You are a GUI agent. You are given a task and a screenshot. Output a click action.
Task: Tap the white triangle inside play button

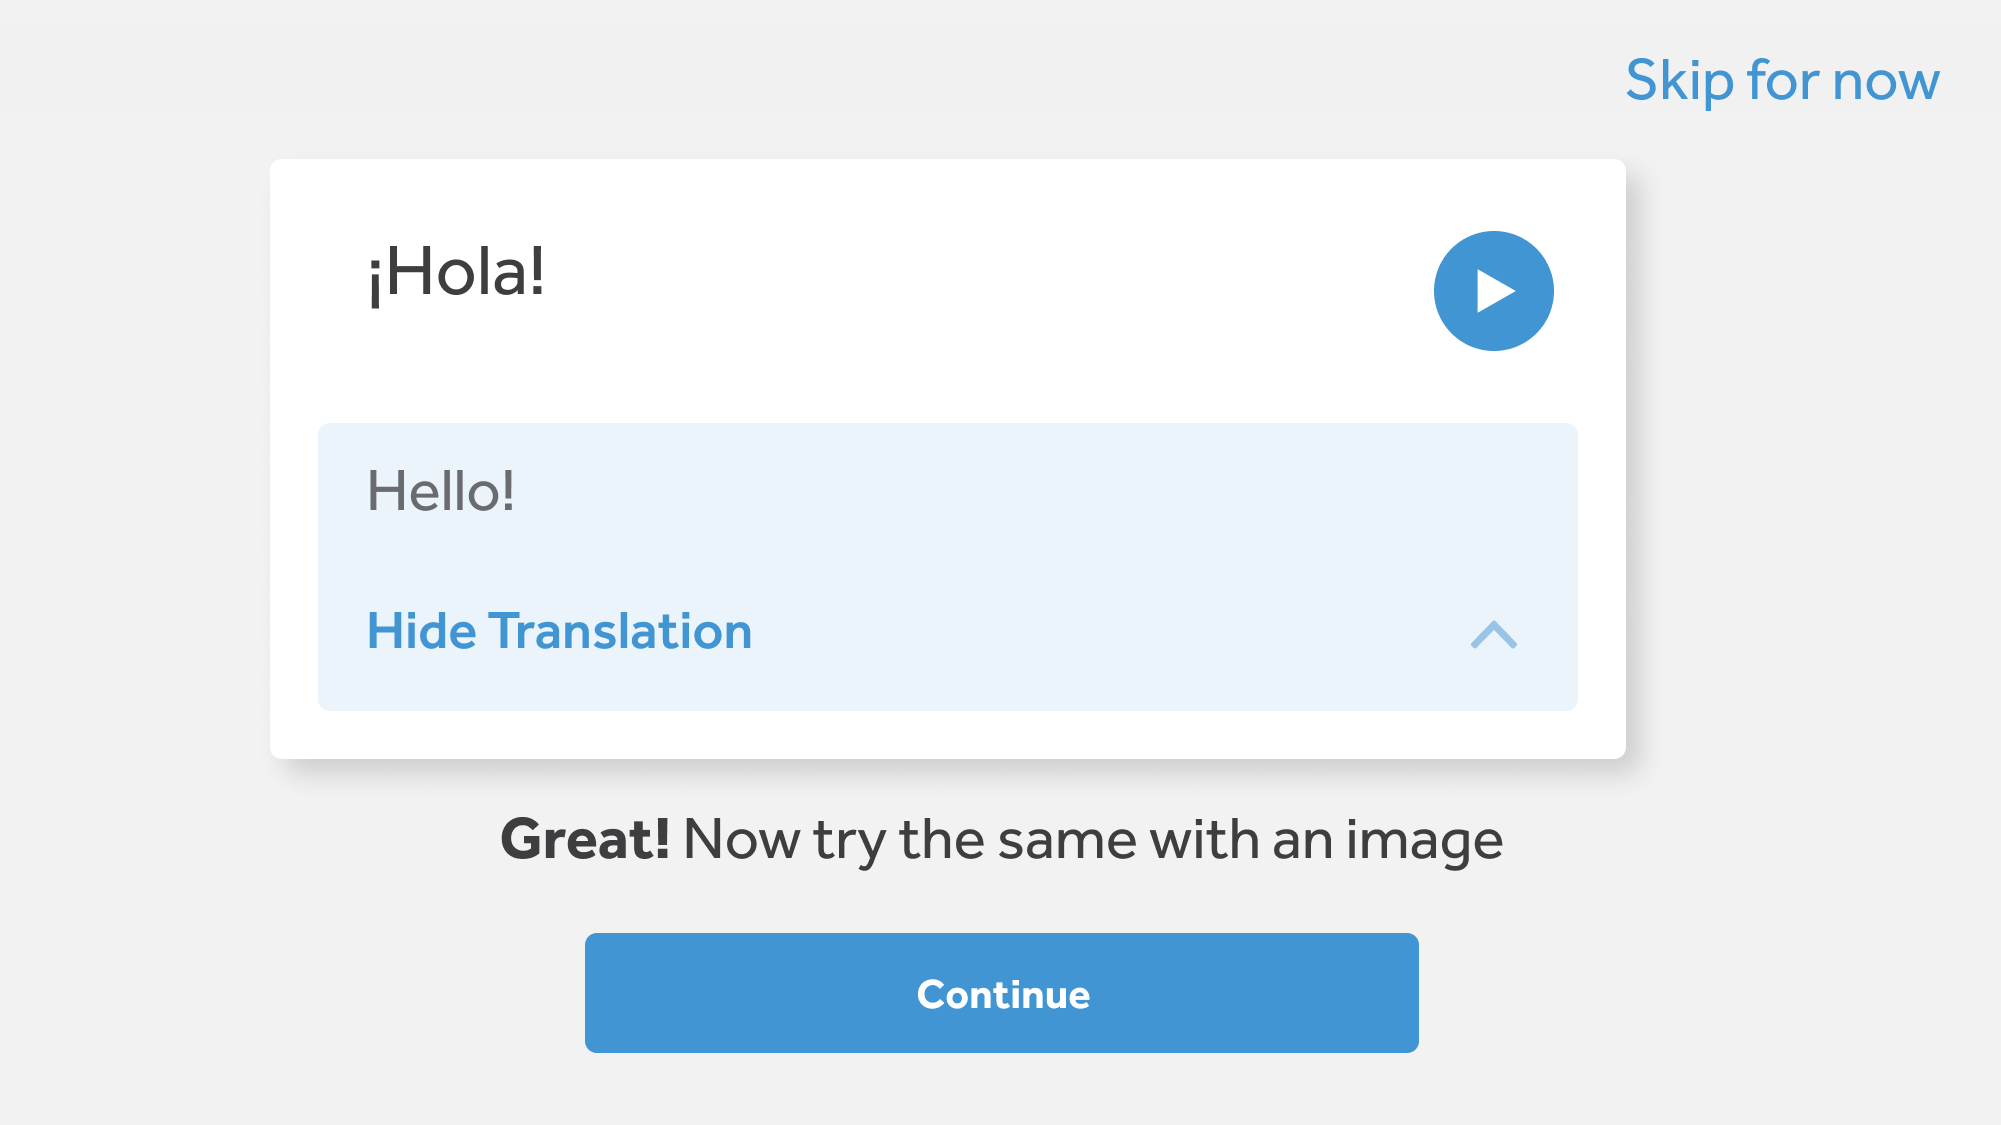(x=1495, y=291)
